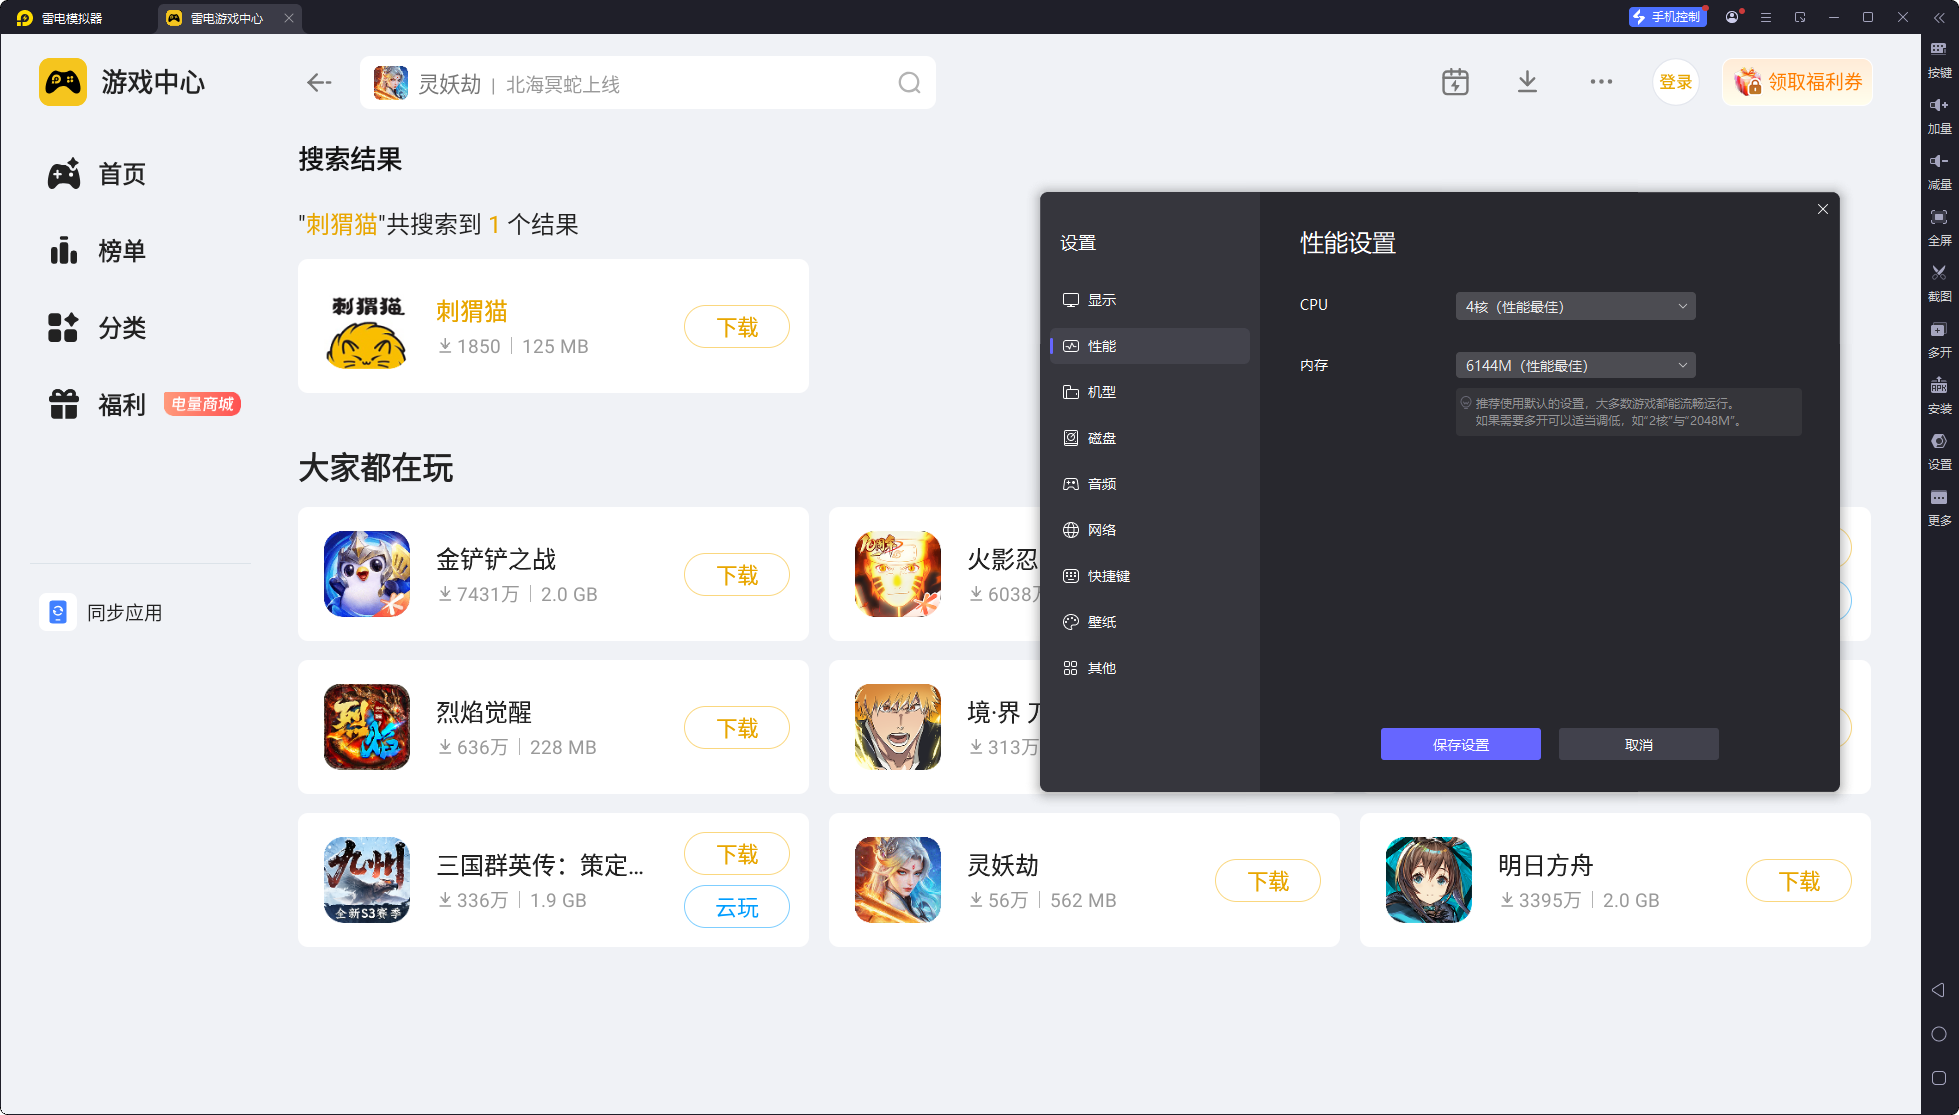Expand the 内存 memory dropdown

[x=1575, y=366]
